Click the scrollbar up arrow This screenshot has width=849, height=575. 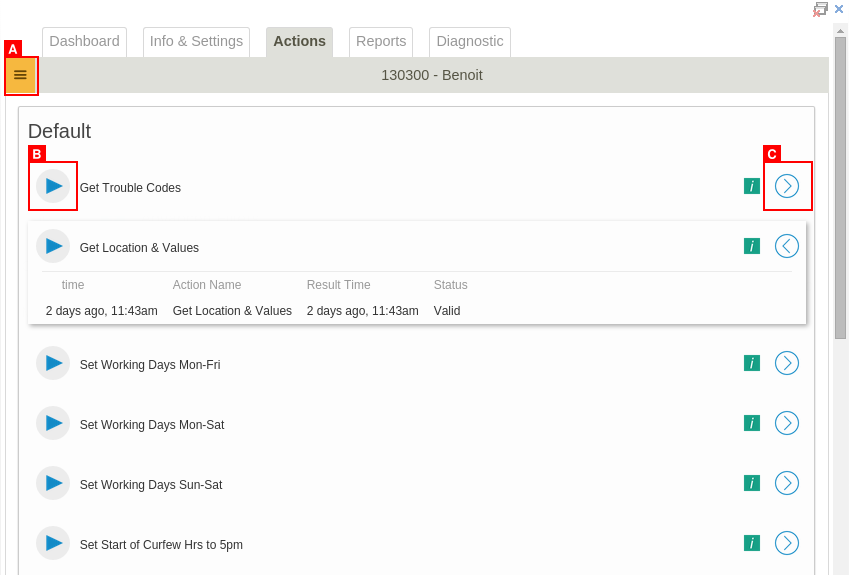tap(840, 31)
